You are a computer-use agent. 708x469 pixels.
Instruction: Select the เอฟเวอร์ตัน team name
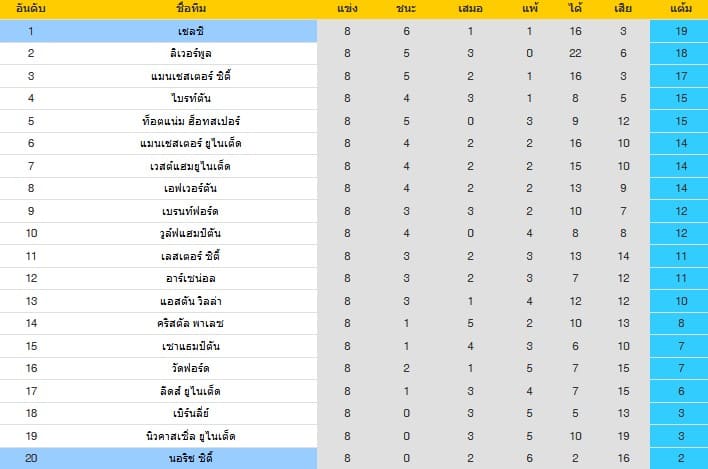tap(190, 188)
